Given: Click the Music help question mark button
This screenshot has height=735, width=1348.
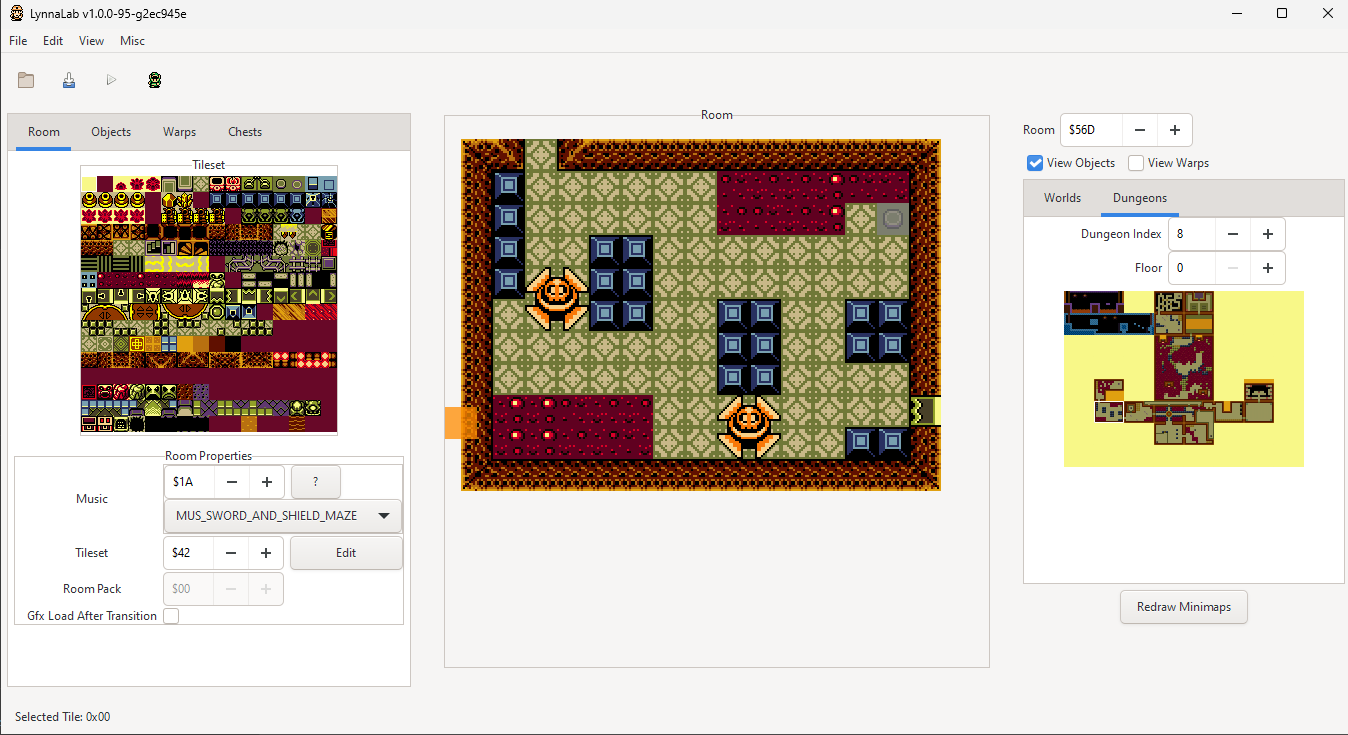Looking at the screenshot, I should pyautogui.click(x=316, y=482).
